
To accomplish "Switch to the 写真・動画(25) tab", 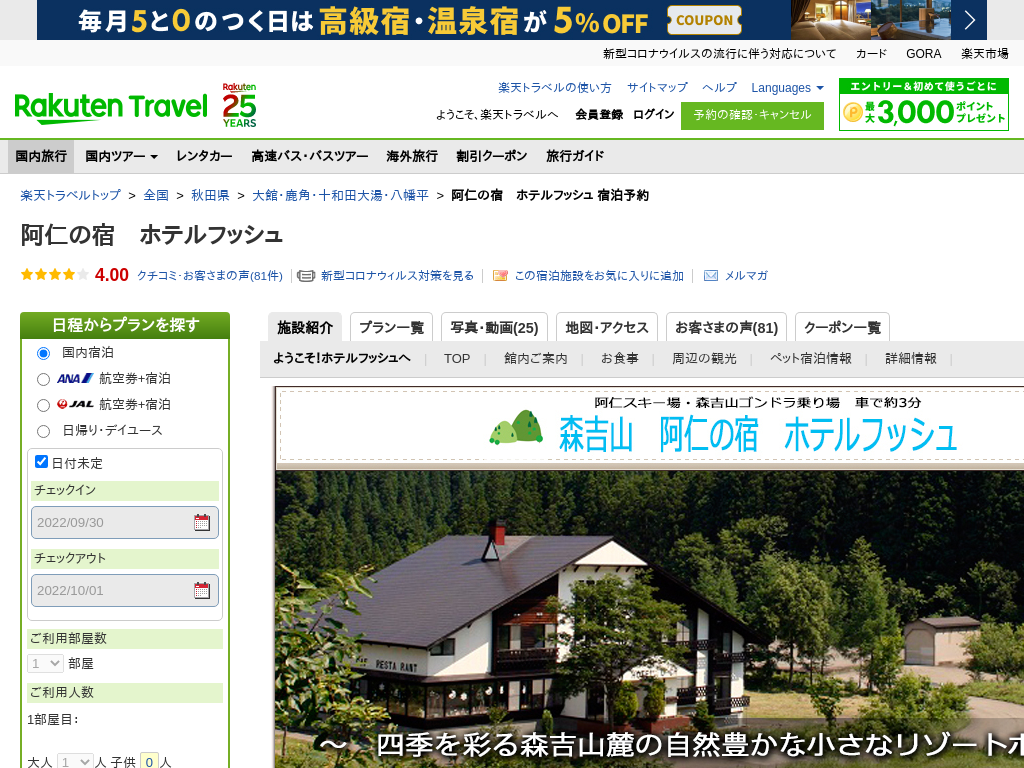I will coord(494,327).
